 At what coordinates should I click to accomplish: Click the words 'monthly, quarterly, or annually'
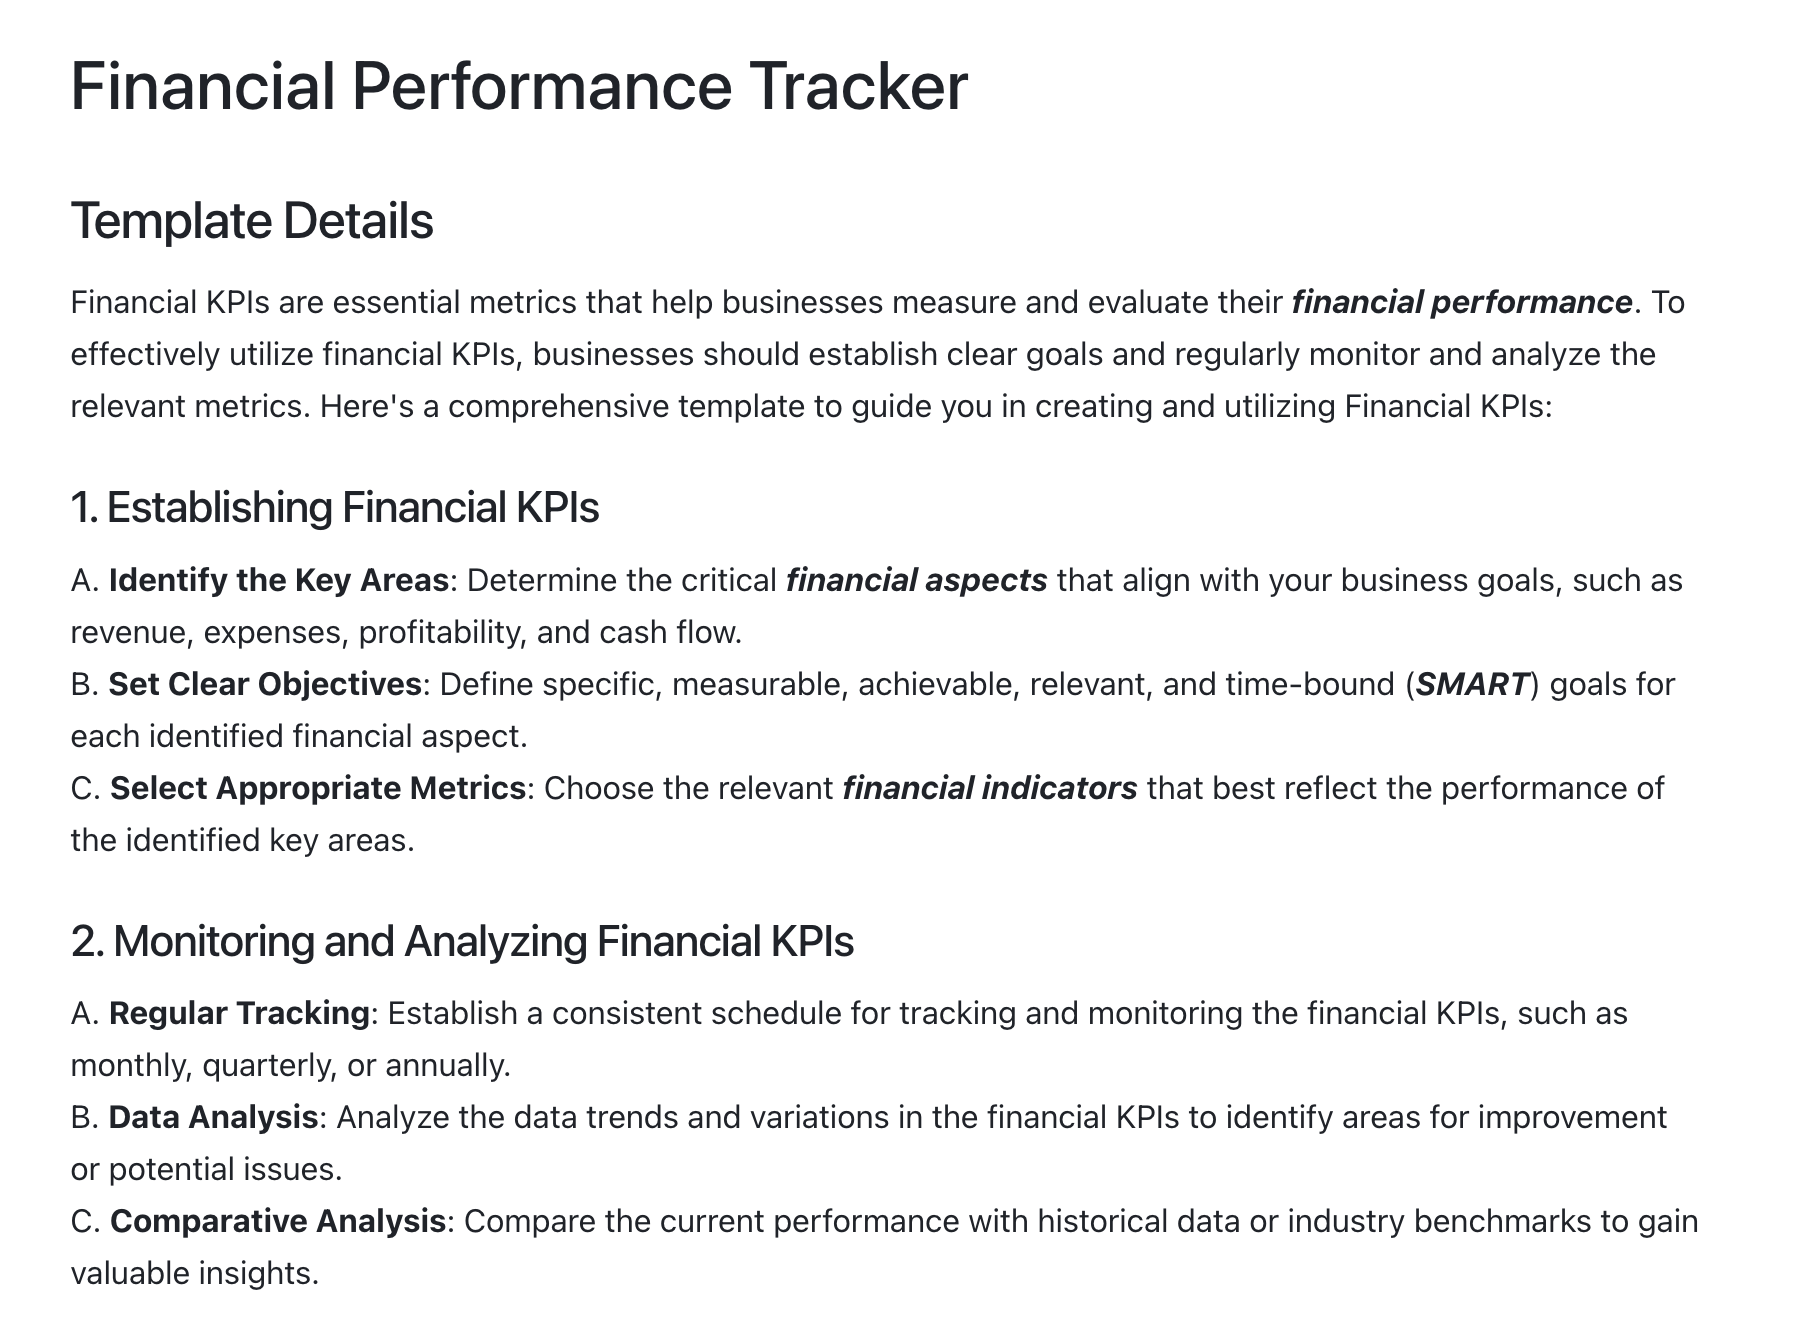pyautogui.click(x=288, y=1065)
